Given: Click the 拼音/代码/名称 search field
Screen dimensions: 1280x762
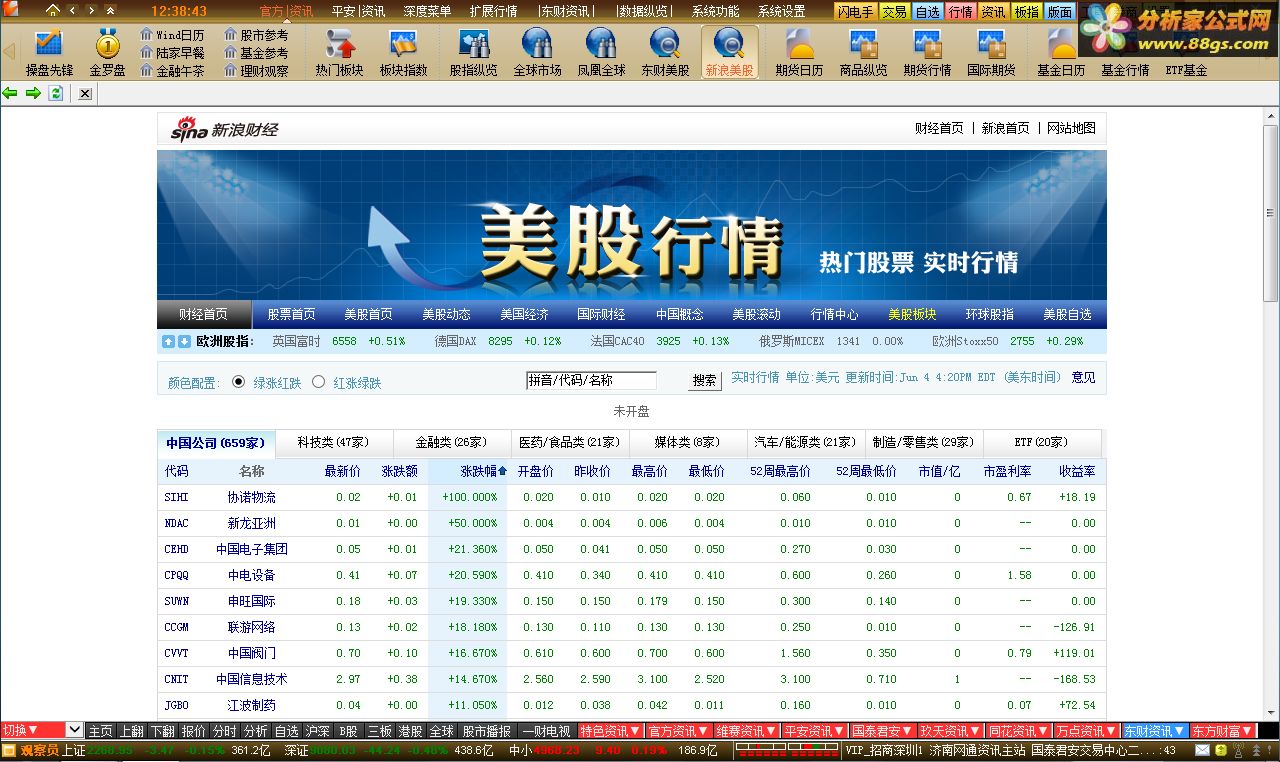Looking at the screenshot, I should (591, 380).
